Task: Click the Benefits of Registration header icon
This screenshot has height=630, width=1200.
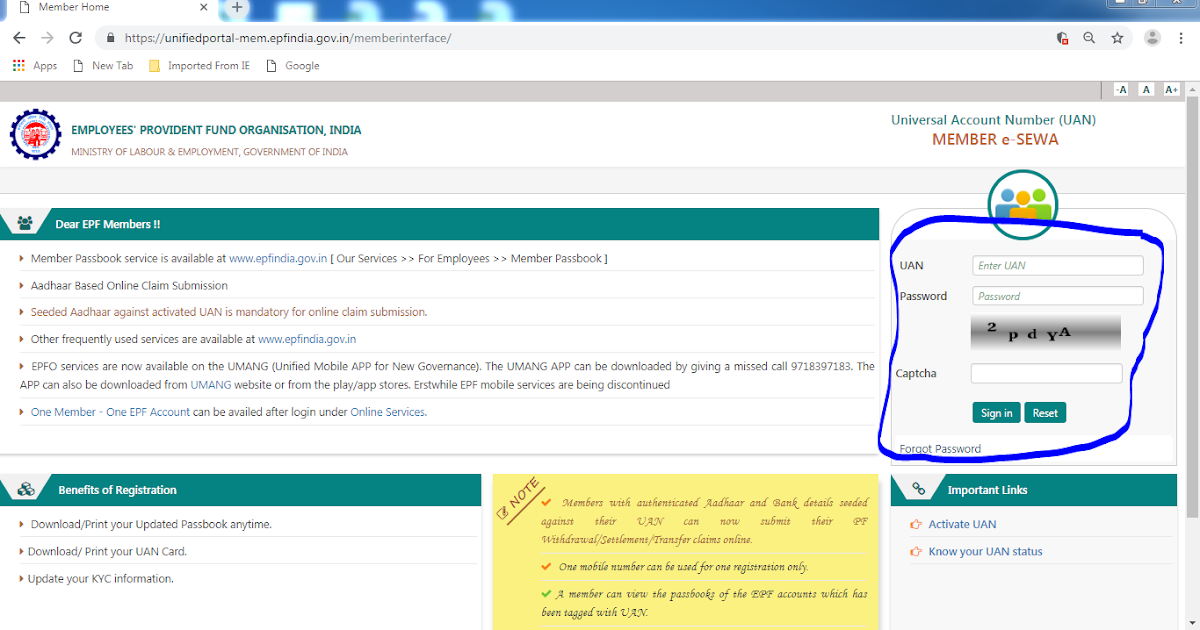Action: tap(24, 489)
